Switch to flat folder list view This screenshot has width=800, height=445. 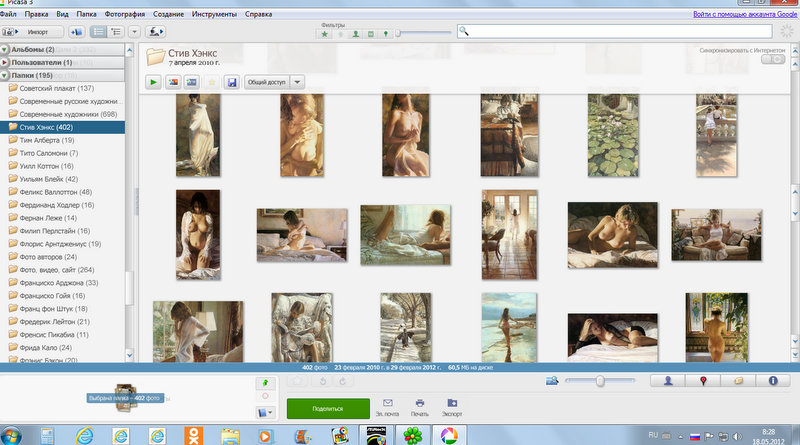click(x=98, y=32)
